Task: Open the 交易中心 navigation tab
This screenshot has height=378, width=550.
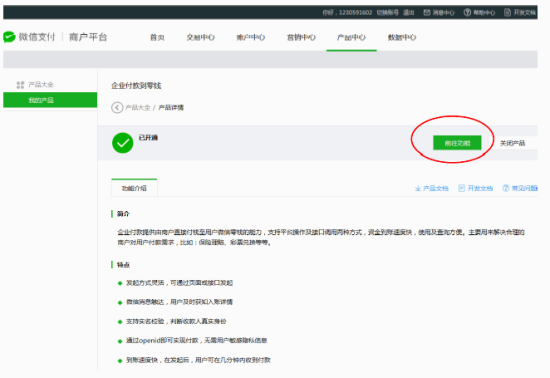Action: (200, 37)
